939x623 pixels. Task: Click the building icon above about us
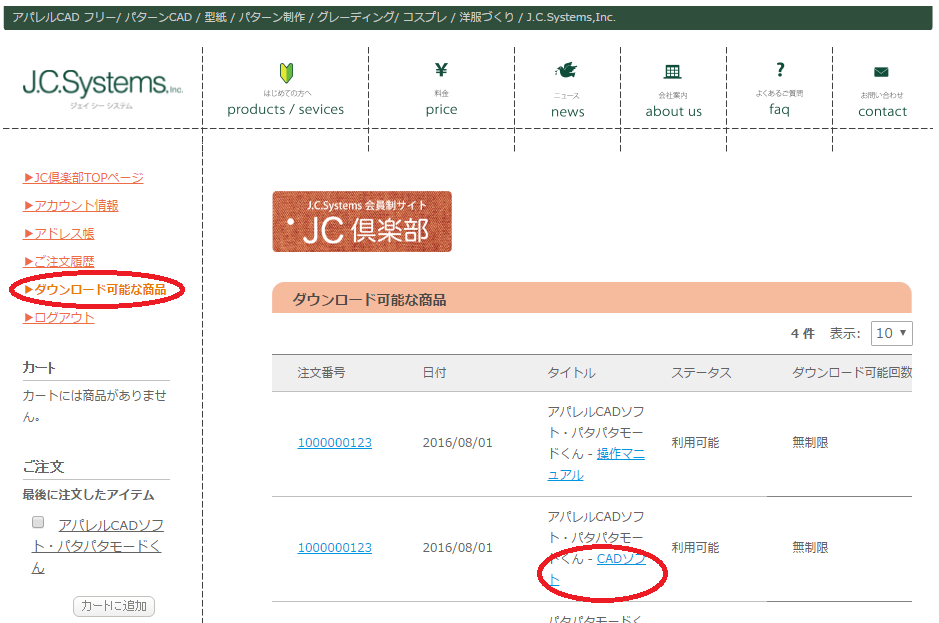point(673,72)
